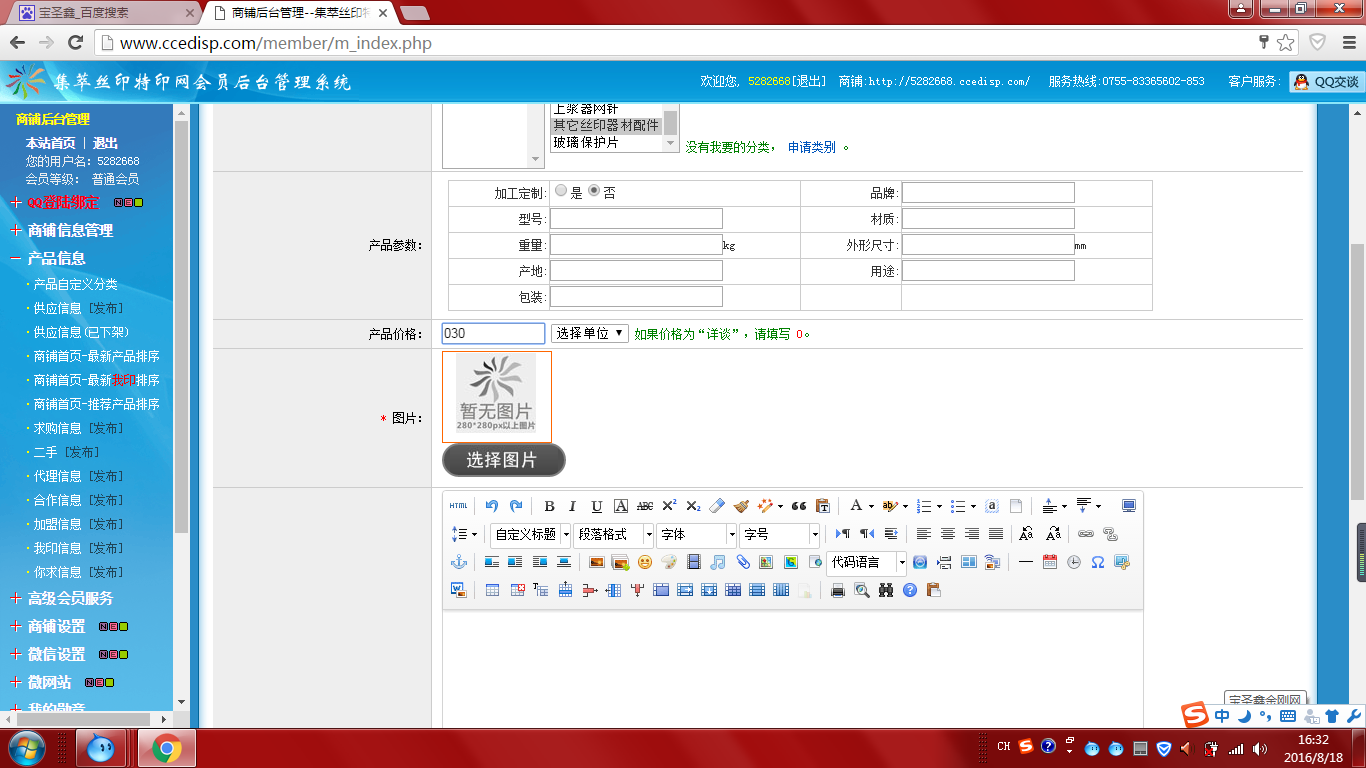Toggle HTML source mode in editor
This screenshot has height=768, width=1366.
pos(458,506)
